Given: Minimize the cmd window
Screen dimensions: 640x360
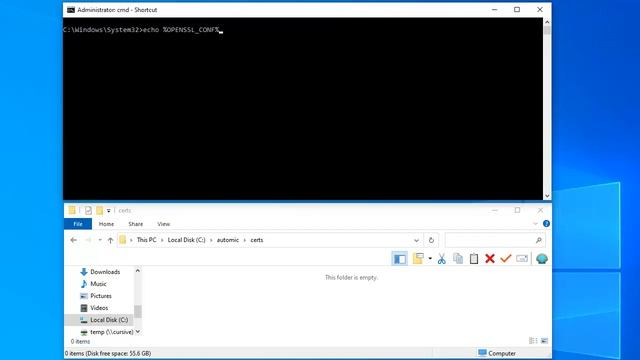Looking at the screenshot, I should (494, 9).
